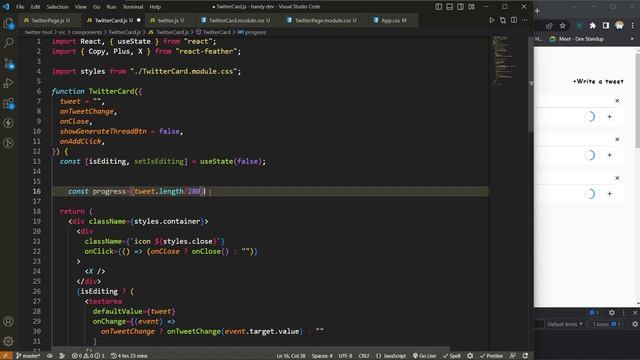Open the Accounts icon in activity bar
The height and width of the screenshot is (360, 640).
coord(9,321)
